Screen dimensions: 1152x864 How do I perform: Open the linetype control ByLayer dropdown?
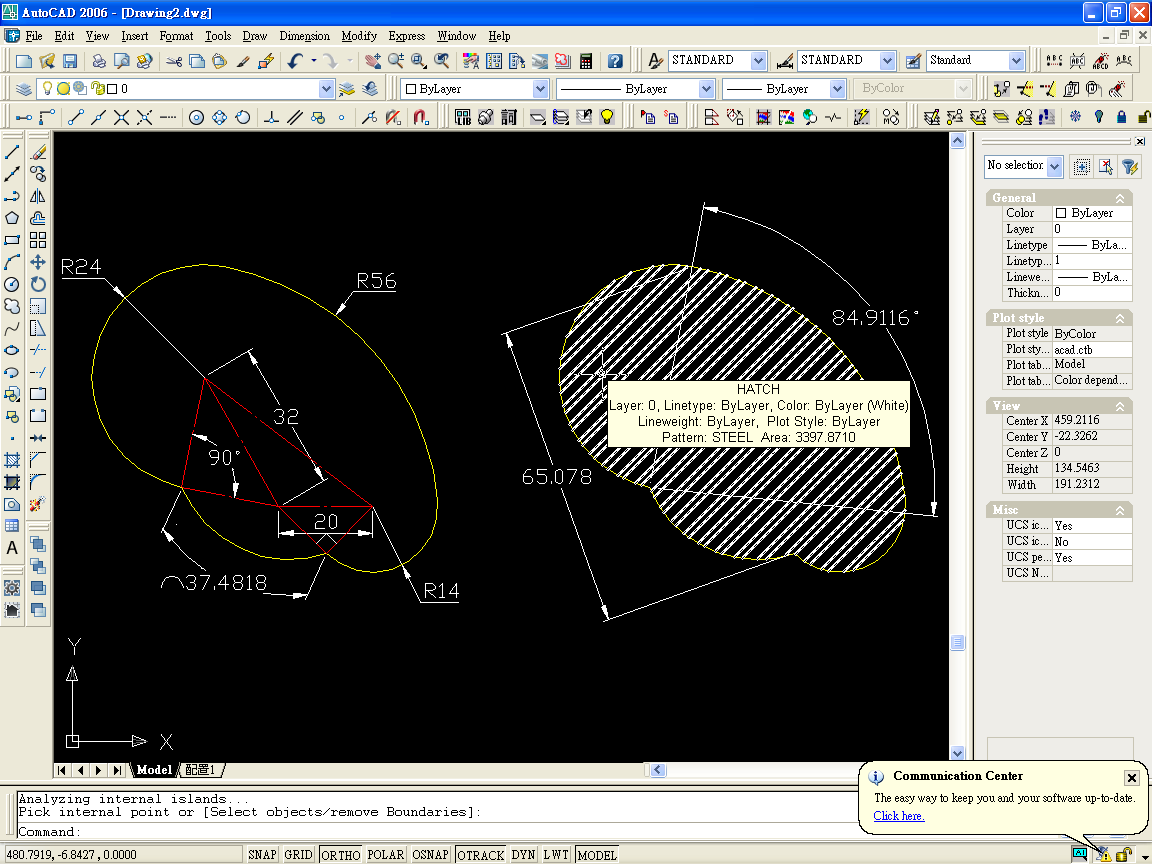pyautogui.click(x=706, y=89)
